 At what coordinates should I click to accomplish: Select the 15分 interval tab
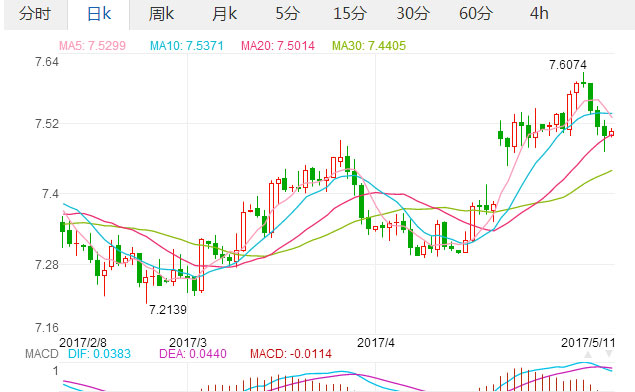(x=350, y=14)
